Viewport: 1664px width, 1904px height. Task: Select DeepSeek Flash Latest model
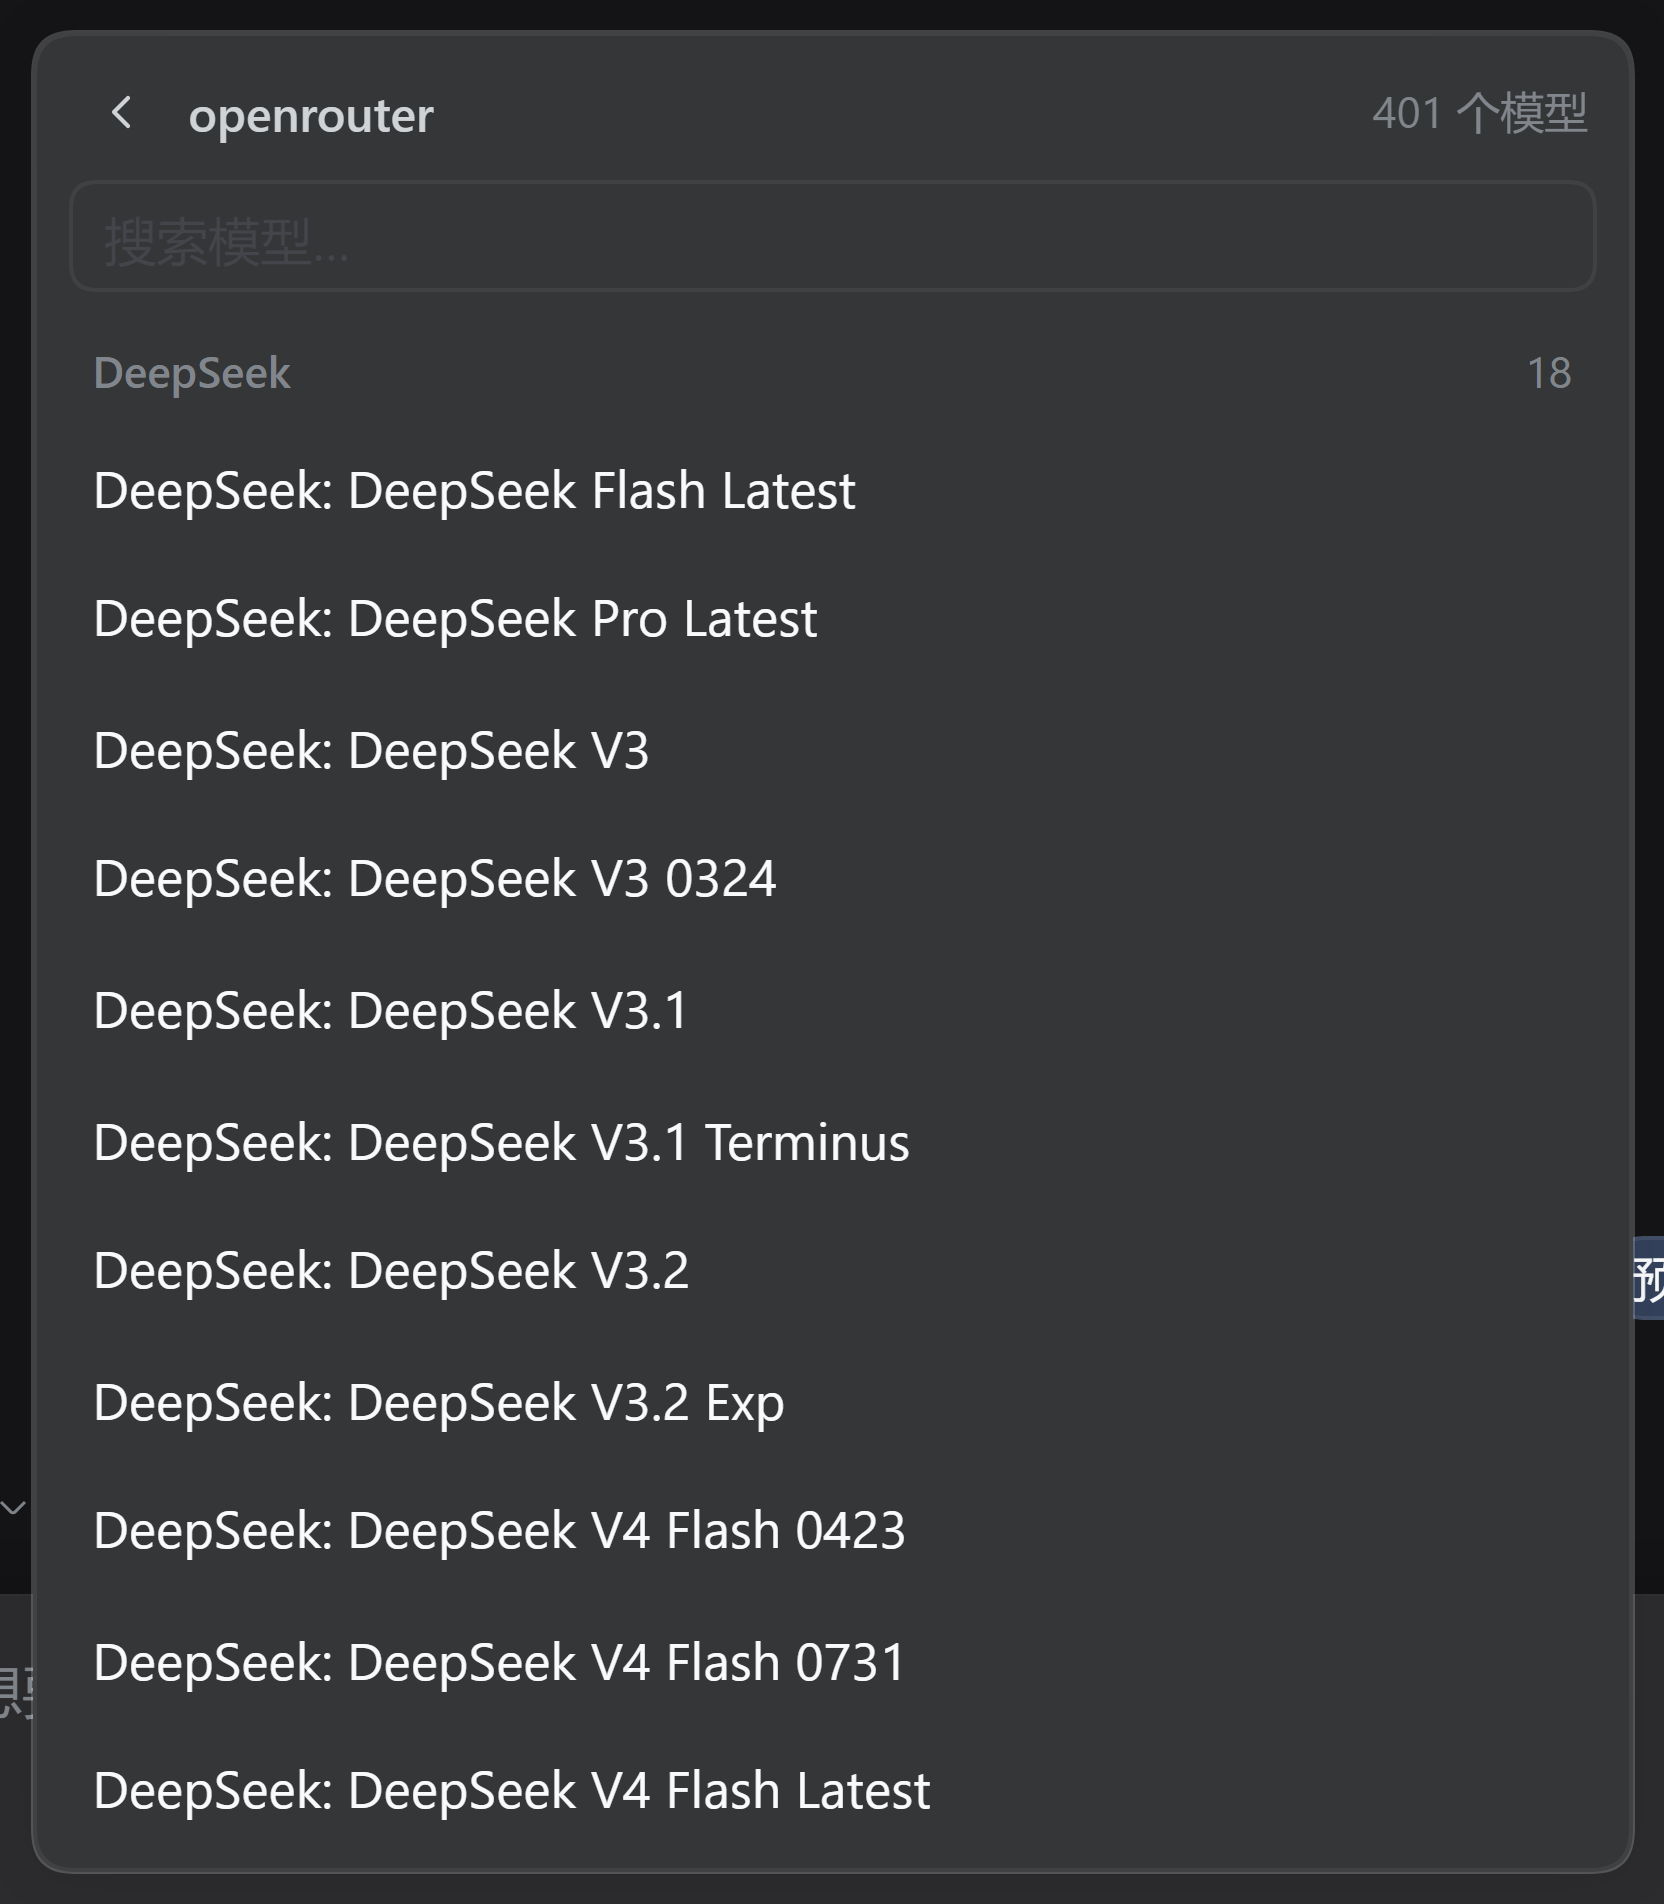click(832, 491)
